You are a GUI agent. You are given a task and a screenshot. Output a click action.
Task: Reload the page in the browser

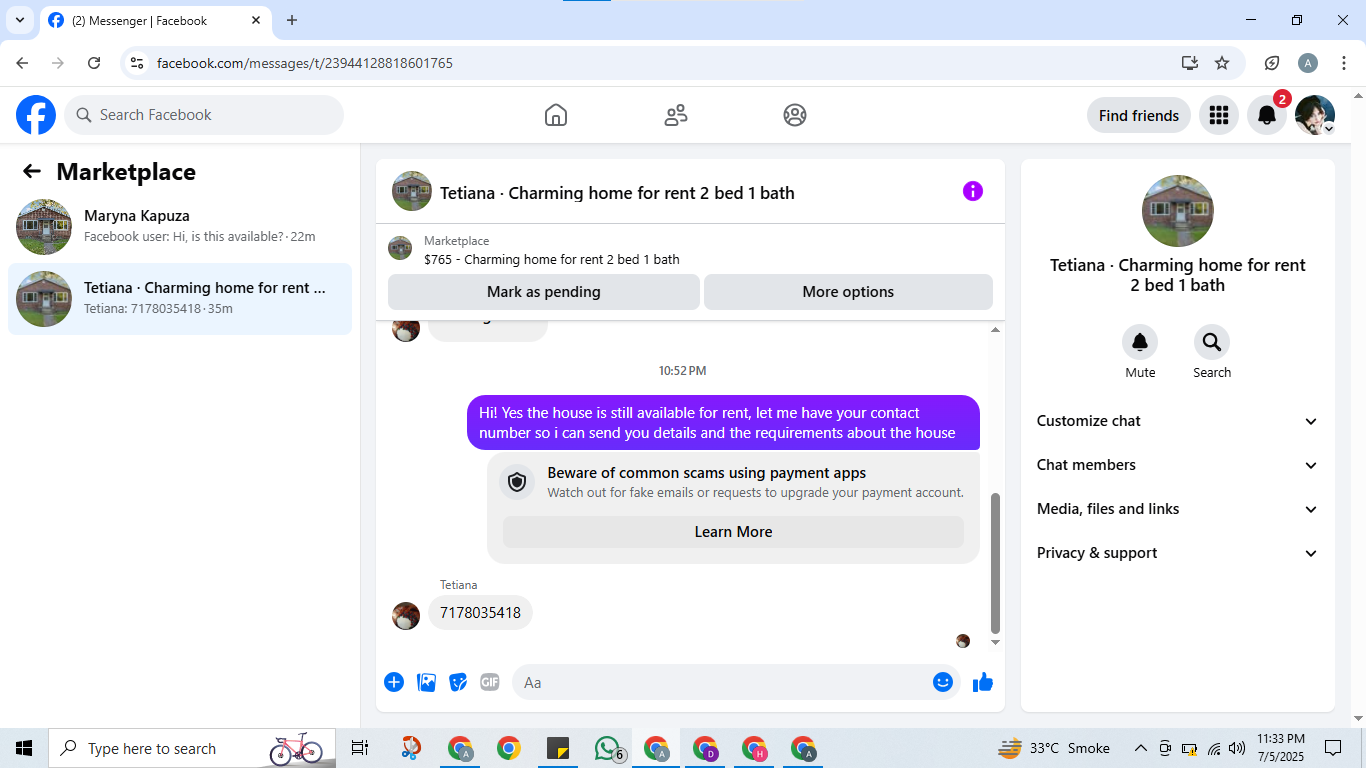94,63
